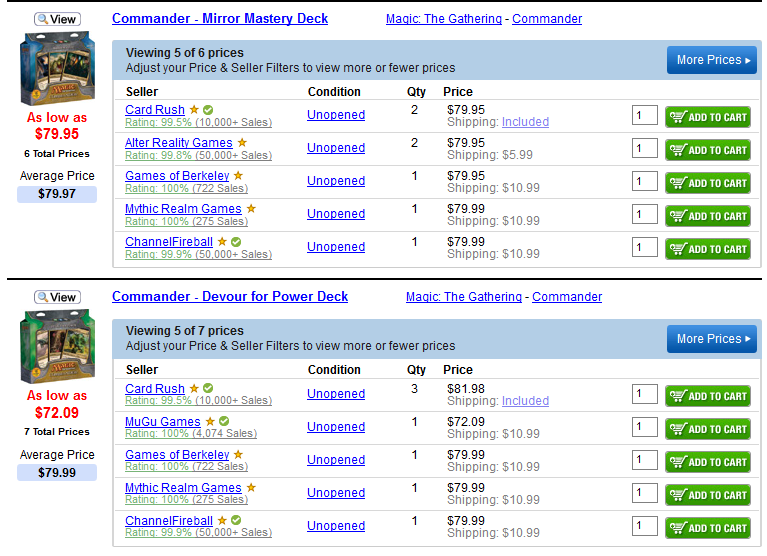Open Unopened condition link for MuGu Games
This screenshot has height=556, width=767.
pyautogui.click(x=336, y=427)
